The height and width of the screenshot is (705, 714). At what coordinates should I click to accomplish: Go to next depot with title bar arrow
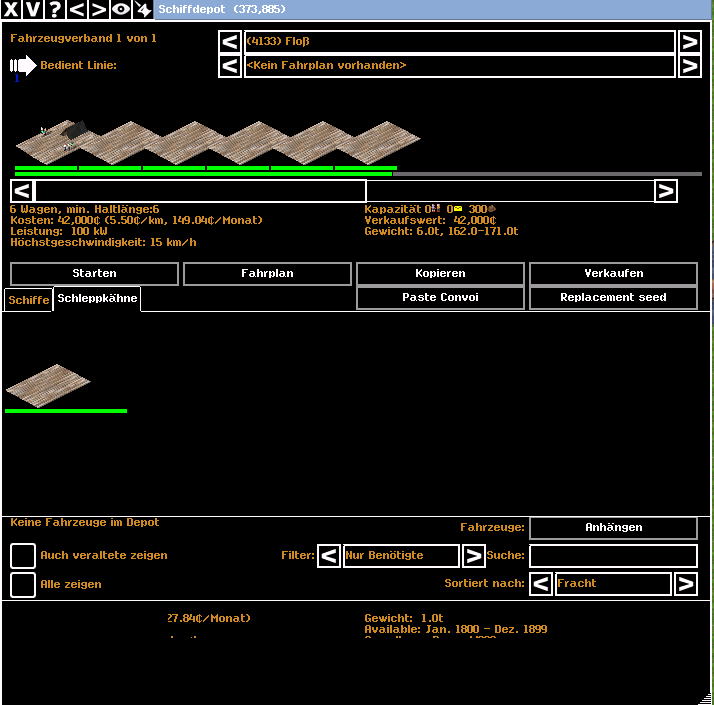[x=99, y=10]
